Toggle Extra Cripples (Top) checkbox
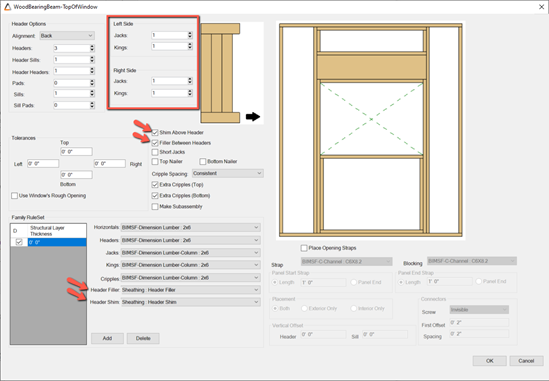Viewport: 549px width, 381px height. pyautogui.click(x=155, y=185)
